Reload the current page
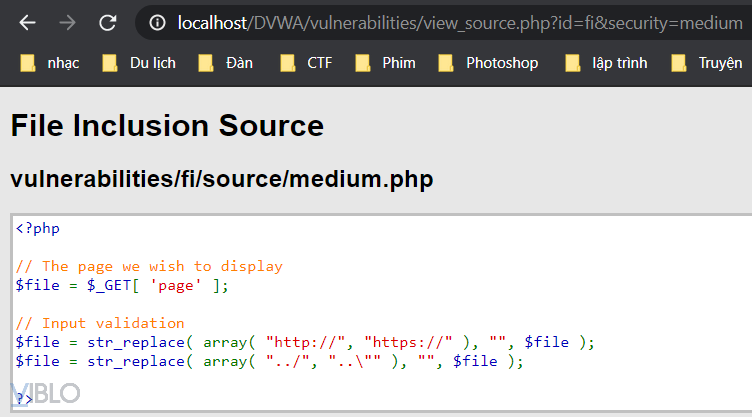The image size is (752, 417). tap(108, 22)
